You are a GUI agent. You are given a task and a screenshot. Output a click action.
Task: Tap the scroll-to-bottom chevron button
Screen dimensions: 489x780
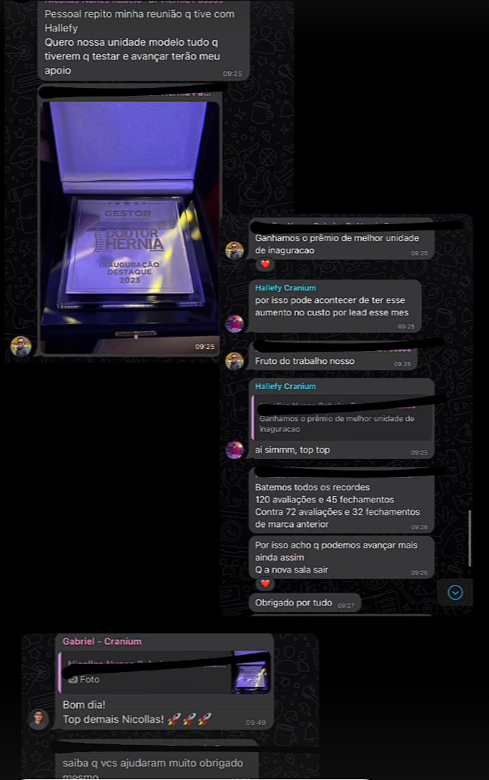(455, 592)
